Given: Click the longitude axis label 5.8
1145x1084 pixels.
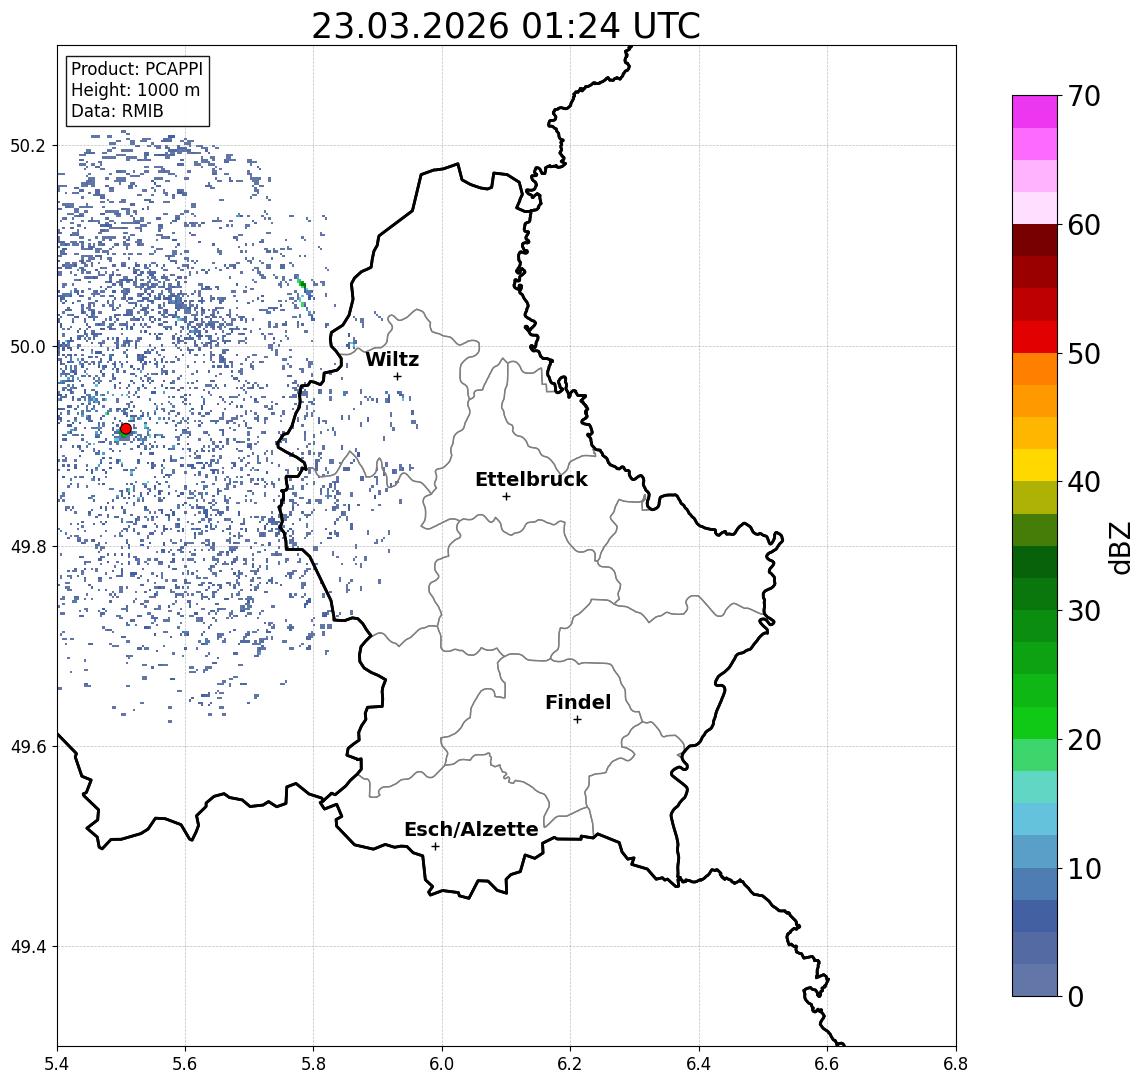Looking at the screenshot, I should coord(313,1064).
